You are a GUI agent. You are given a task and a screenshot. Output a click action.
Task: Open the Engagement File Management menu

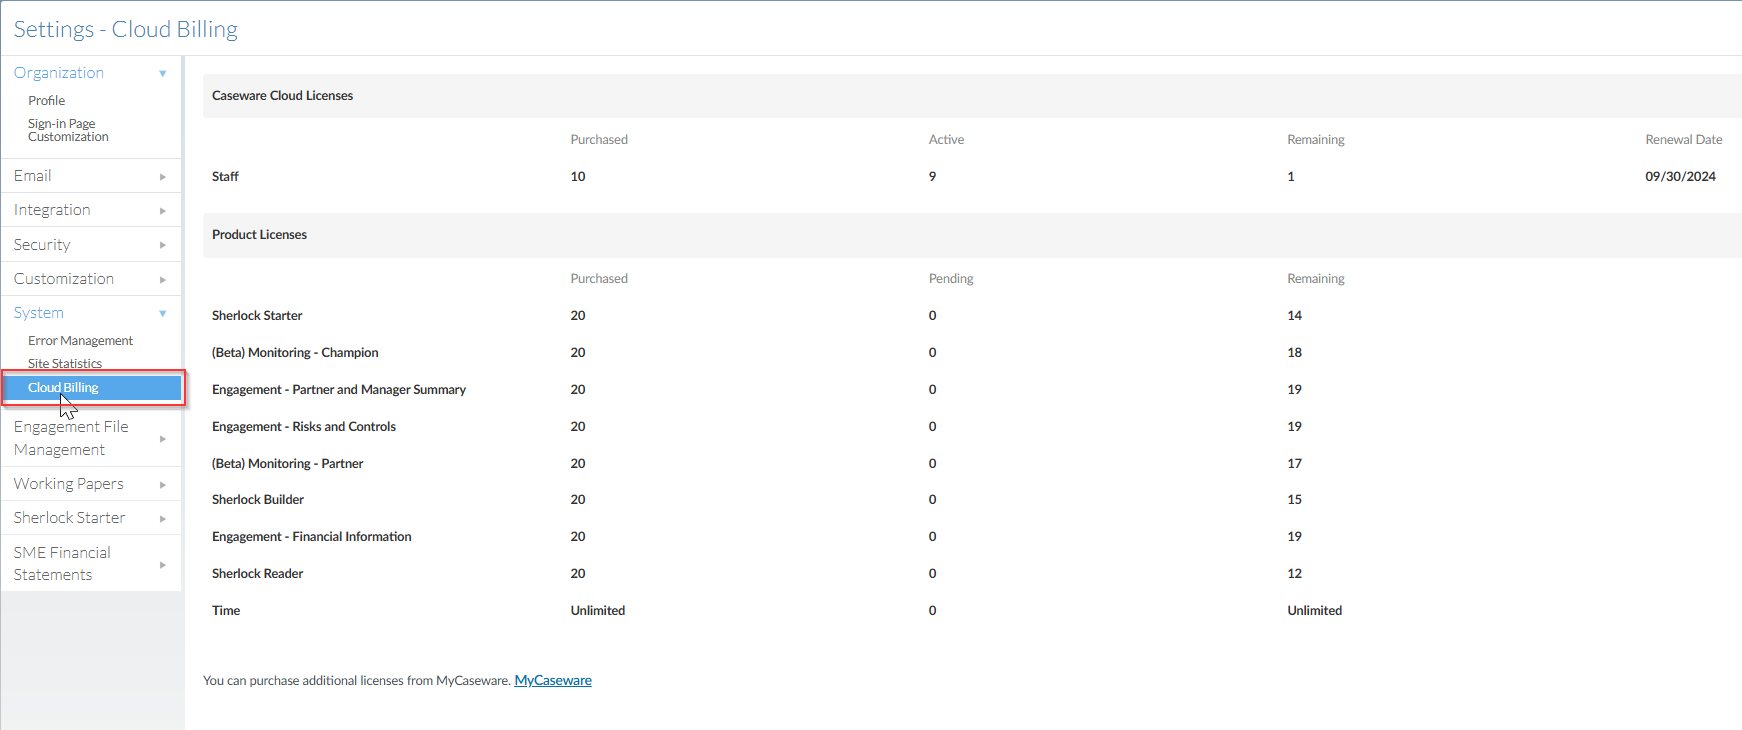click(x=71, y=438)
